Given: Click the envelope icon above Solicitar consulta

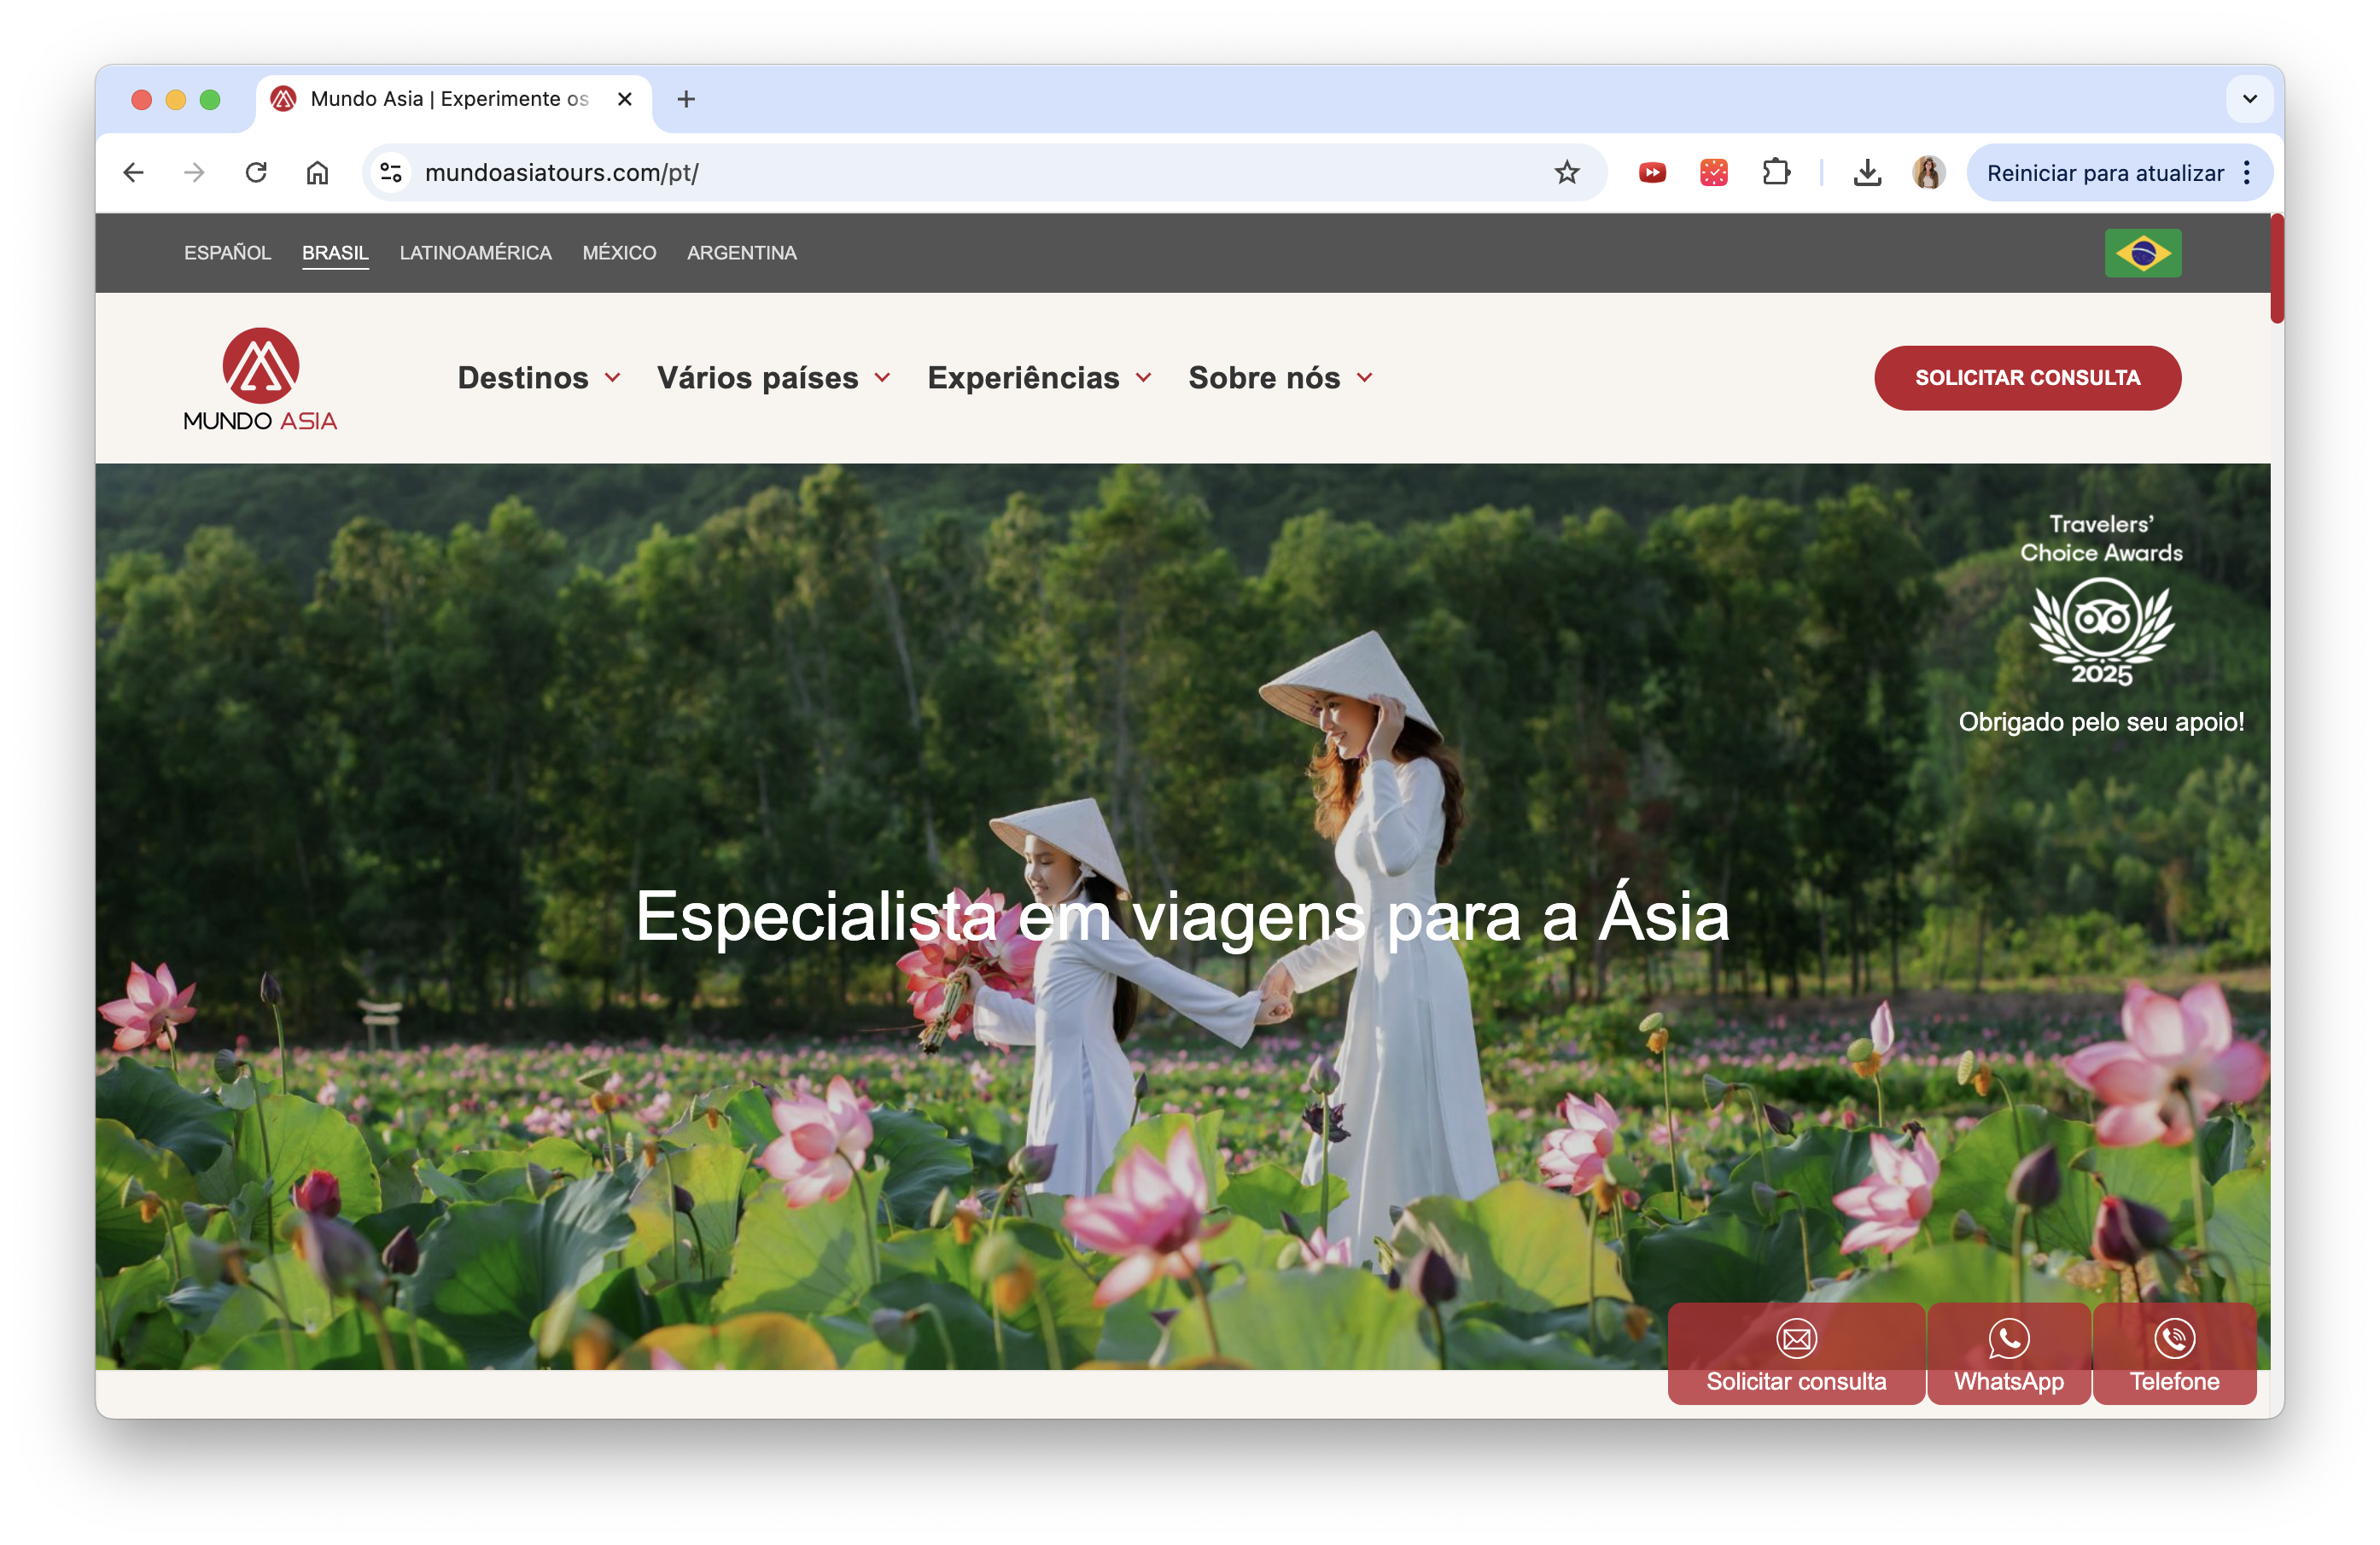Looking at the screenshot, I should [1796, 1339].
